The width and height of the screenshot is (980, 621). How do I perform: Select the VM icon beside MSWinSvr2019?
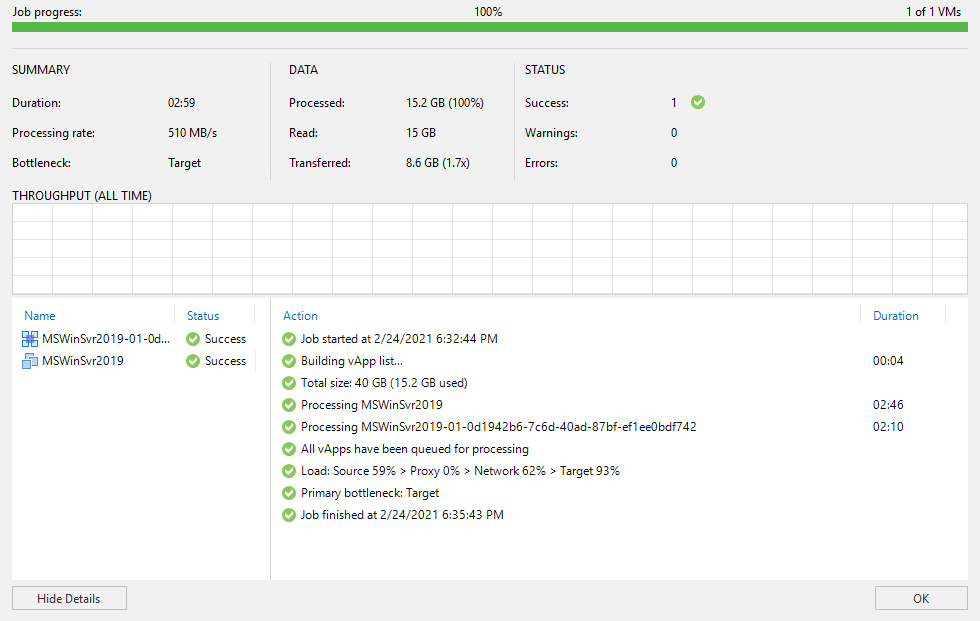(30, 360)
